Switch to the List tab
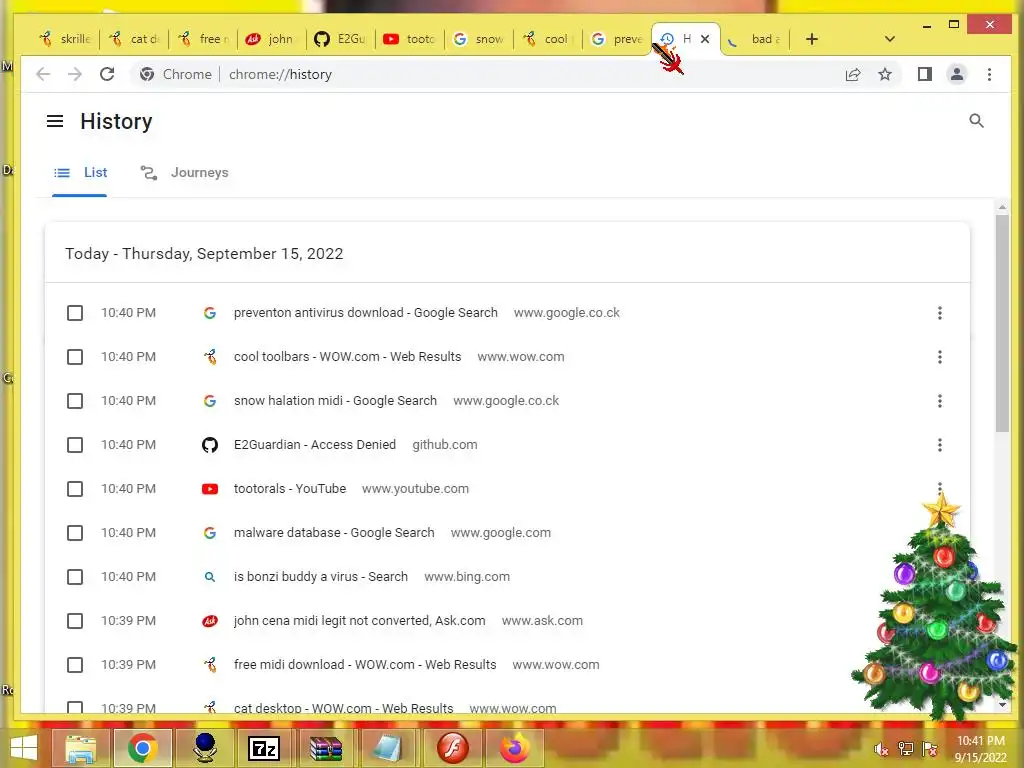This screenshot has width=1024, height=768. [x=80, y=172]
